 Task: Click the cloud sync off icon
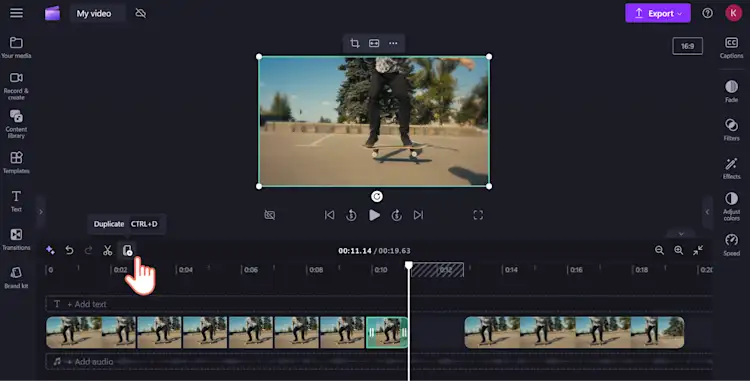[141, 13]
